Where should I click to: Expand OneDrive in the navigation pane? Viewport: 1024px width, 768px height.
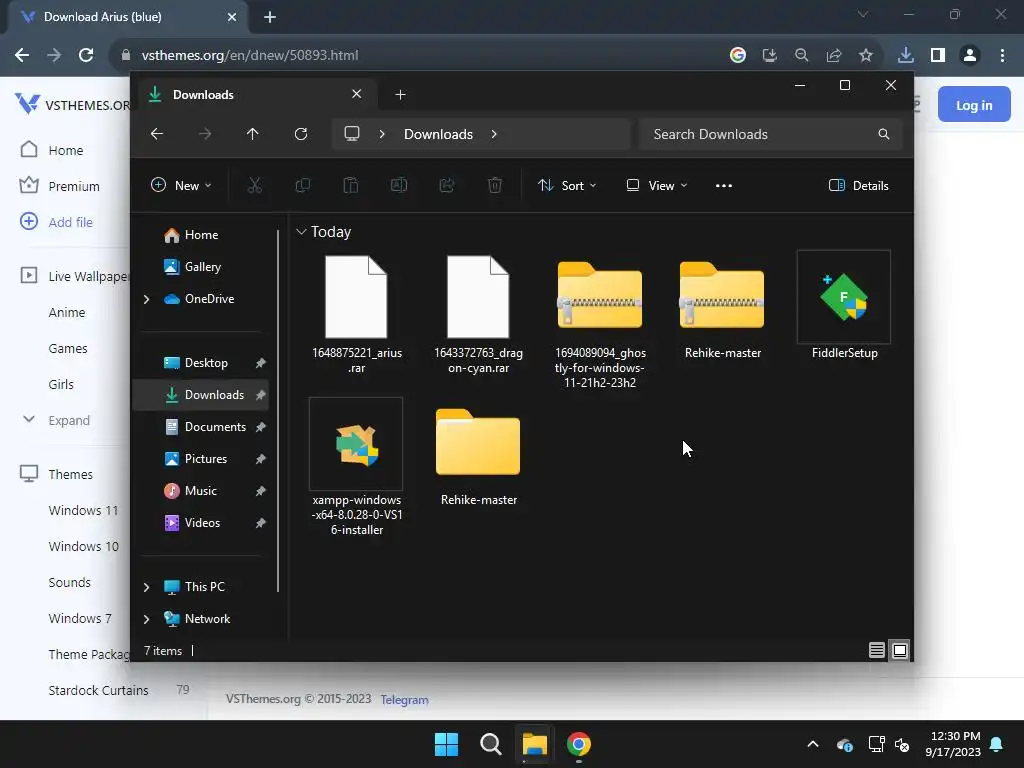[146, 299]
